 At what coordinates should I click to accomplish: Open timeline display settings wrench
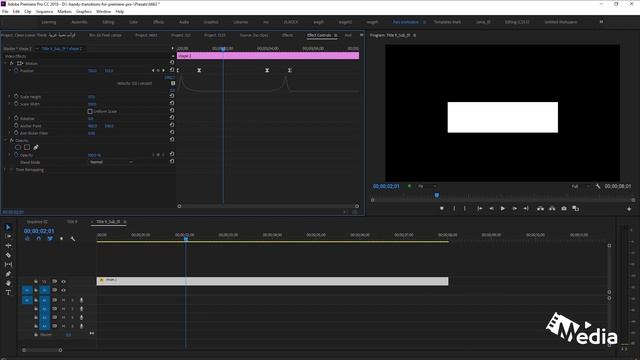pos(73,239)
